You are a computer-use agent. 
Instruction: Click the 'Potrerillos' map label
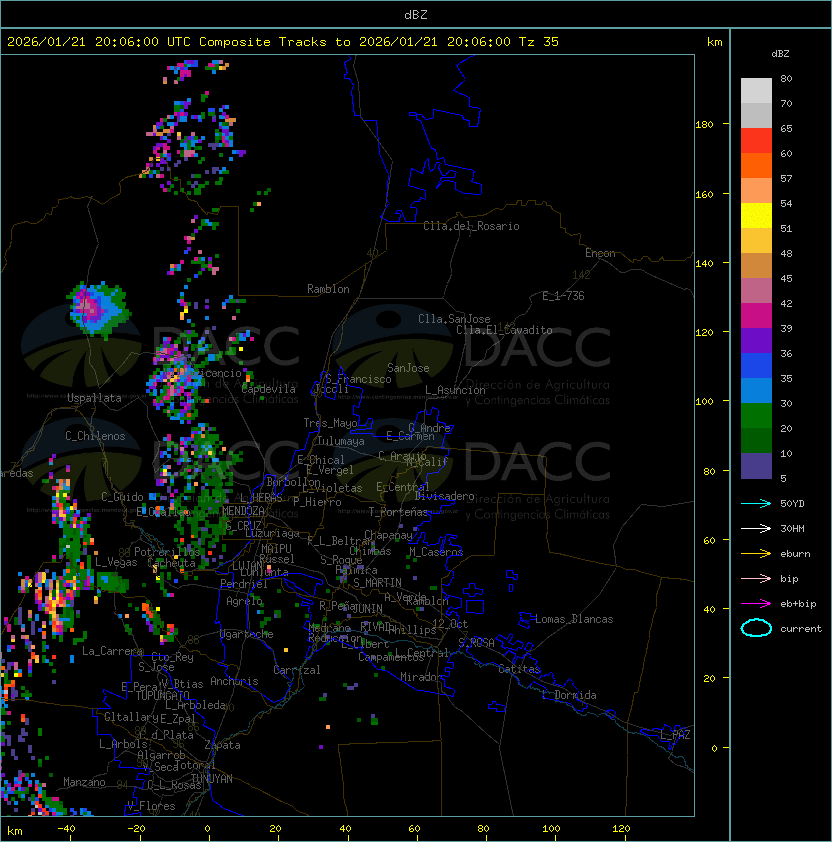pyautogui.click(x=167, y=552)
